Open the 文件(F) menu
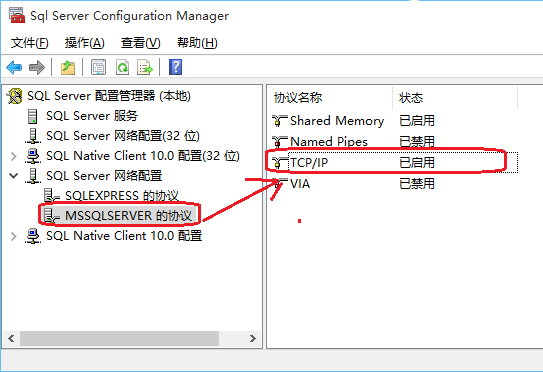The width and height of the screenshot is (543, 372). pos(29,43)
